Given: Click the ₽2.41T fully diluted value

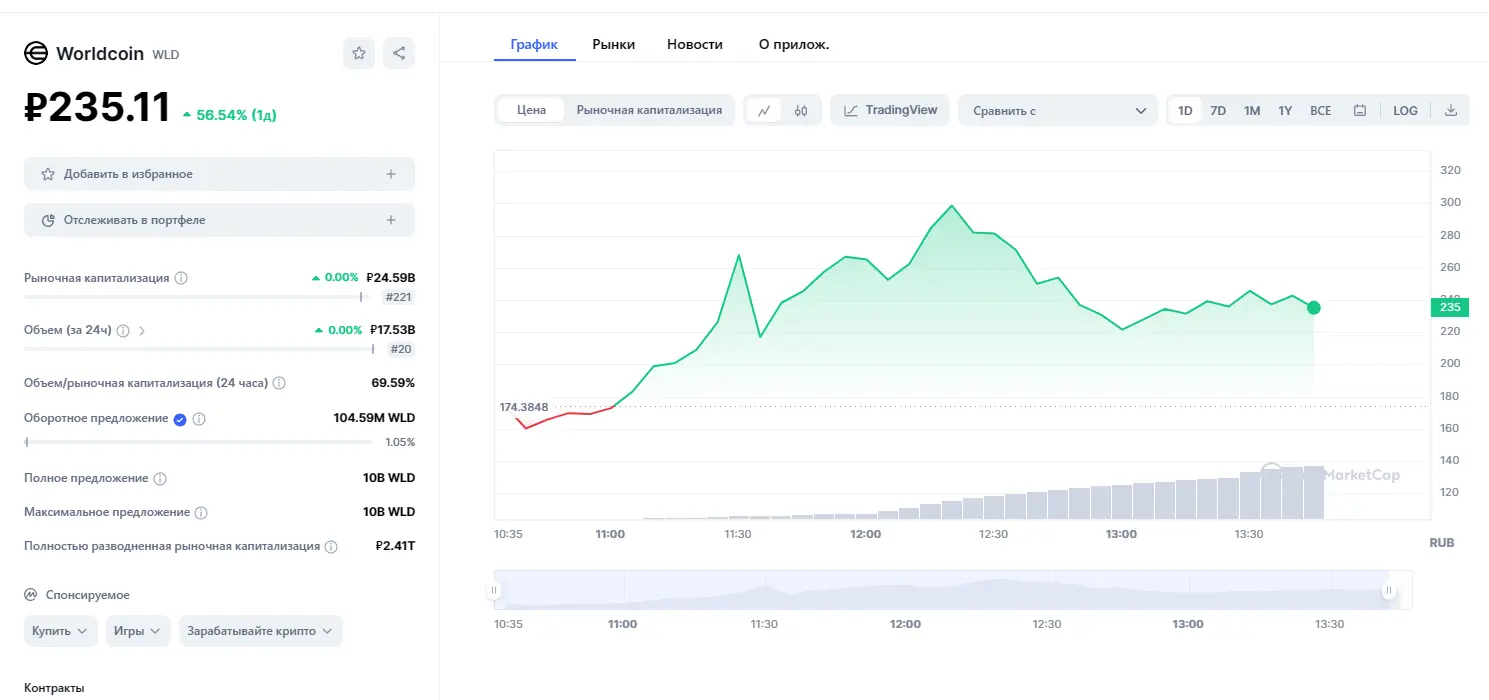Looking at the screenshot, I should (x=395, y=546).
